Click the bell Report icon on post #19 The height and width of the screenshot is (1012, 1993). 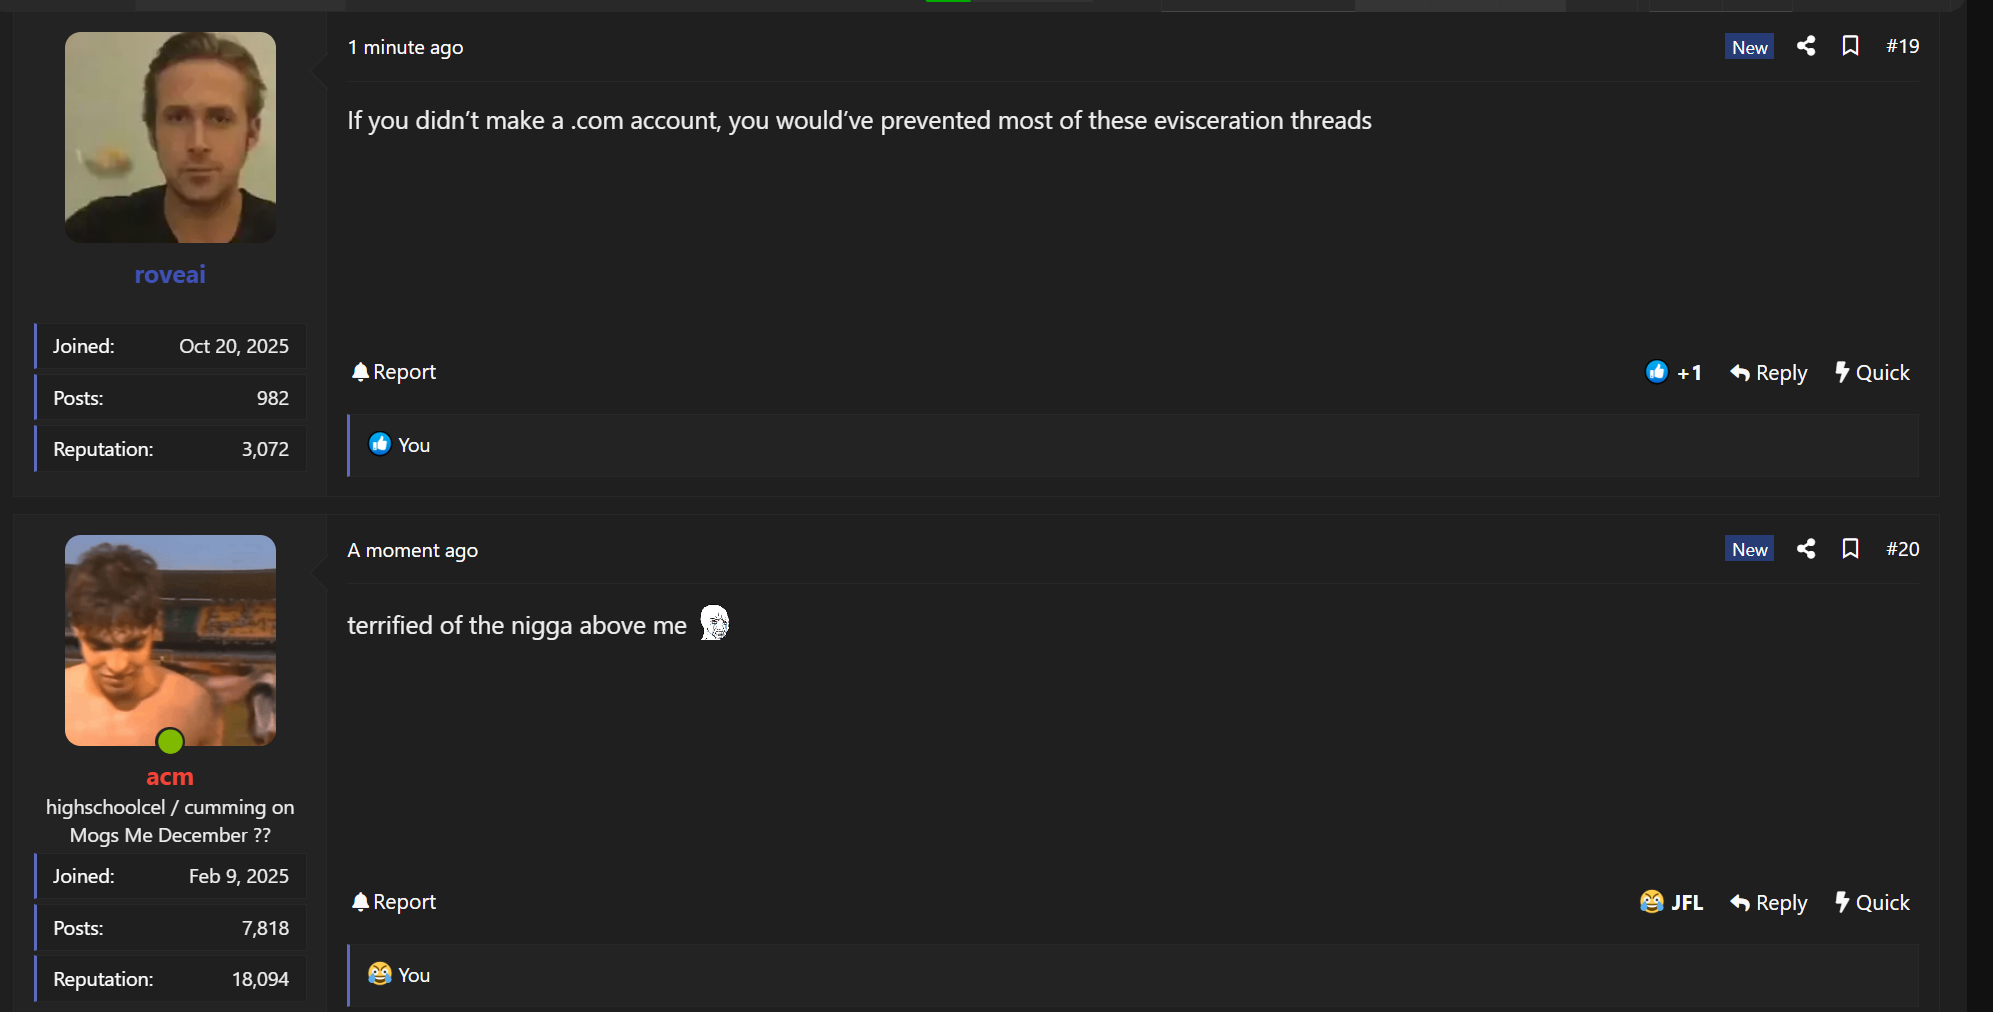point(360,372)
